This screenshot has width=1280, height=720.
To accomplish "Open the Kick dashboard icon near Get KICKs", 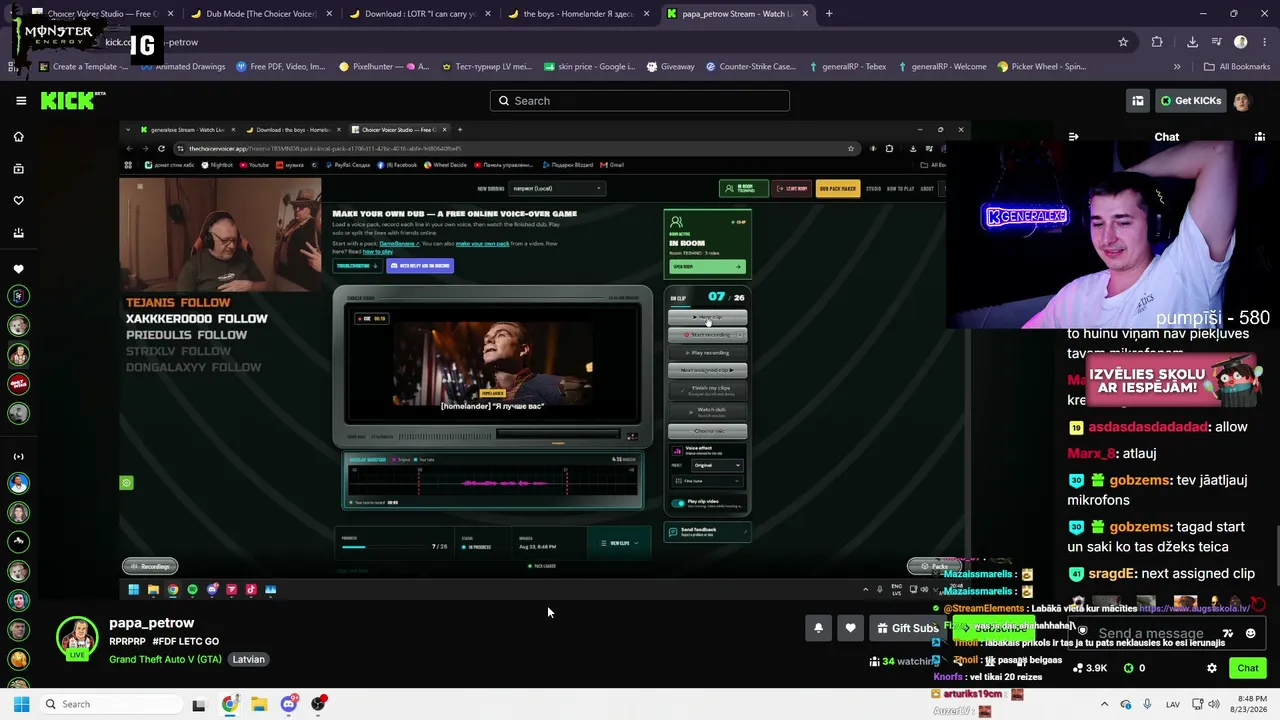I will point(1137,101).
